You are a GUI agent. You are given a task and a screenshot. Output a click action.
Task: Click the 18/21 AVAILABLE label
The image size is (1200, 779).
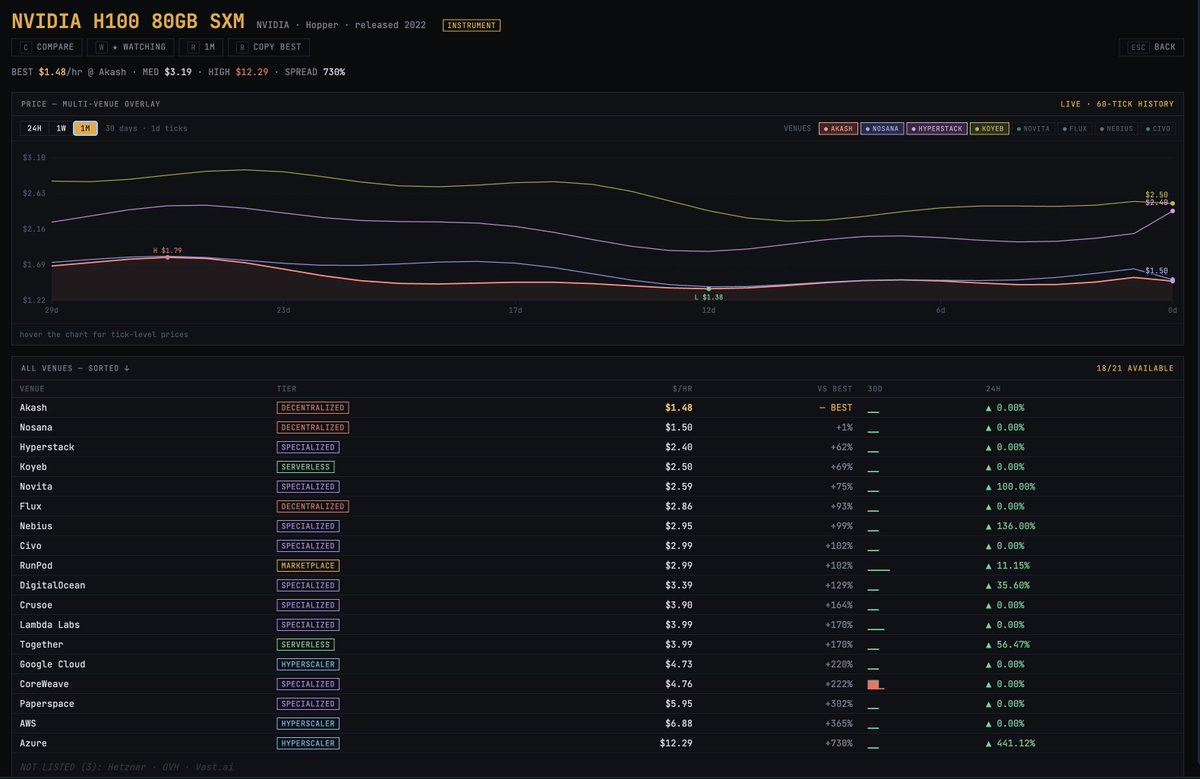coord(1135,368)
